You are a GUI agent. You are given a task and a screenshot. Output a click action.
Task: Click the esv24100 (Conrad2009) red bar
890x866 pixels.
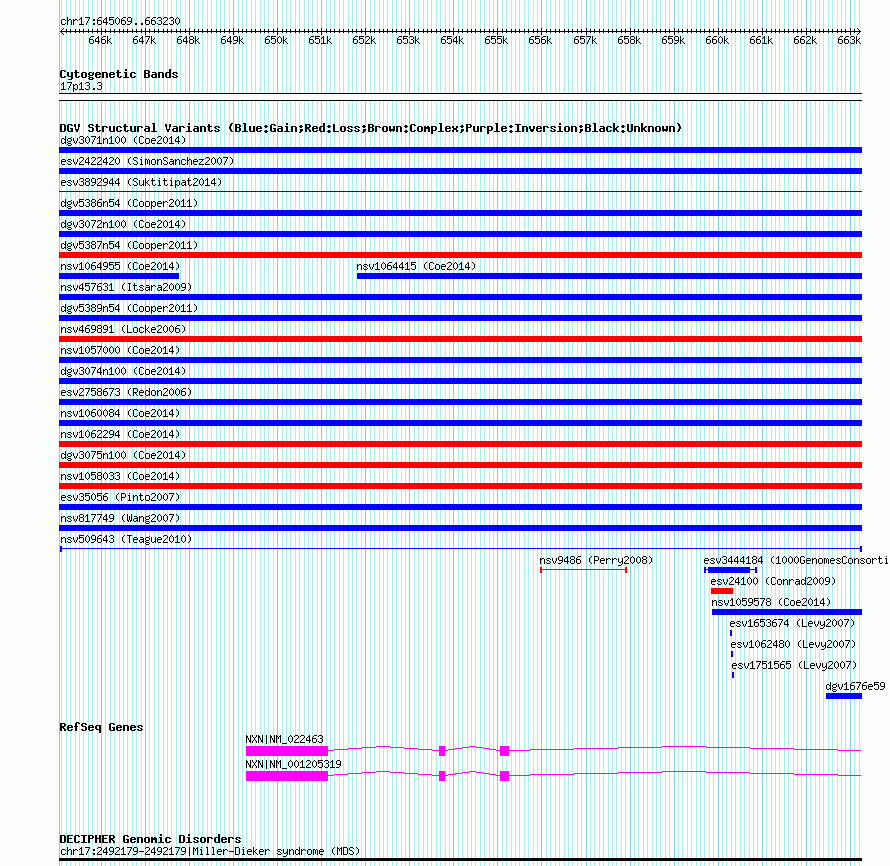click(722, 591)
